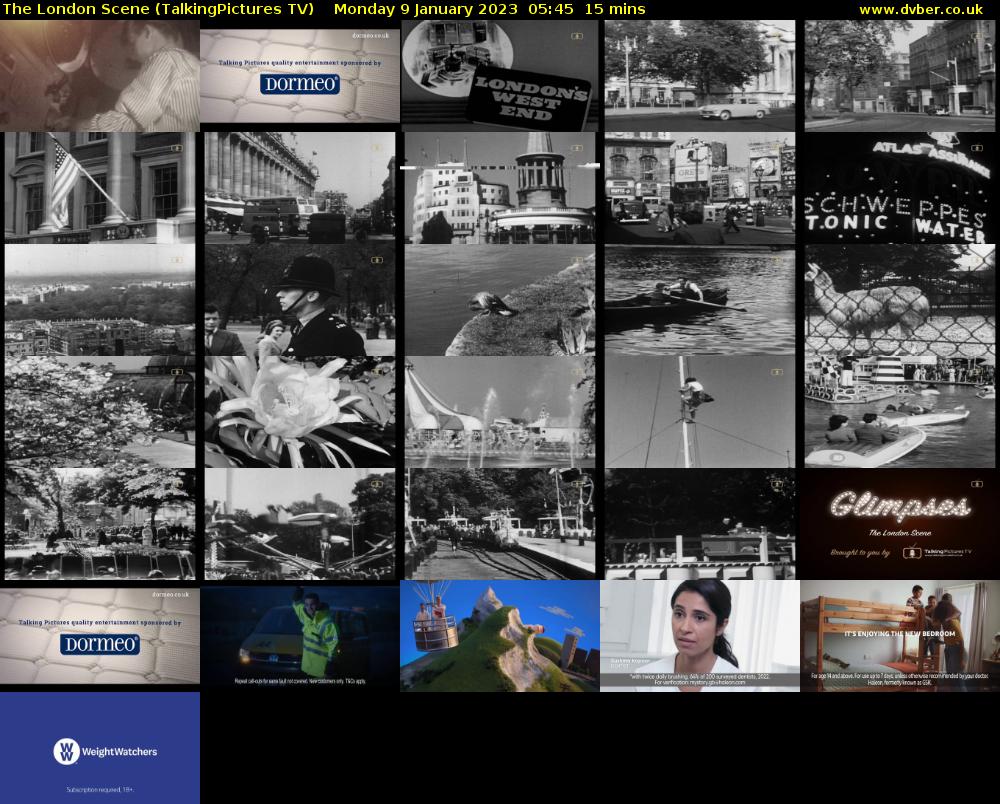The width and height of the screenshot is (1000, 804).
Task: Select the blossom tree by glasshouse thumbnail
Action: pyautogui.click(x=99, y=412)
